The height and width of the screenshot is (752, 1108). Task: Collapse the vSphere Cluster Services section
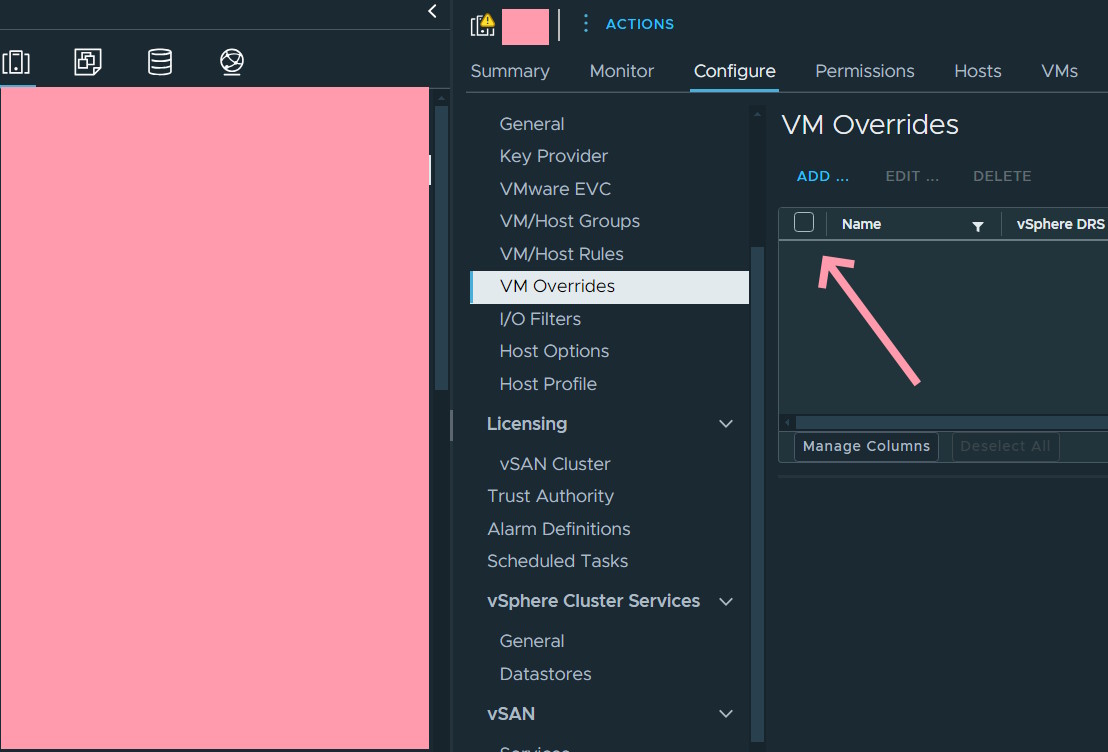(x=726, y=601)
